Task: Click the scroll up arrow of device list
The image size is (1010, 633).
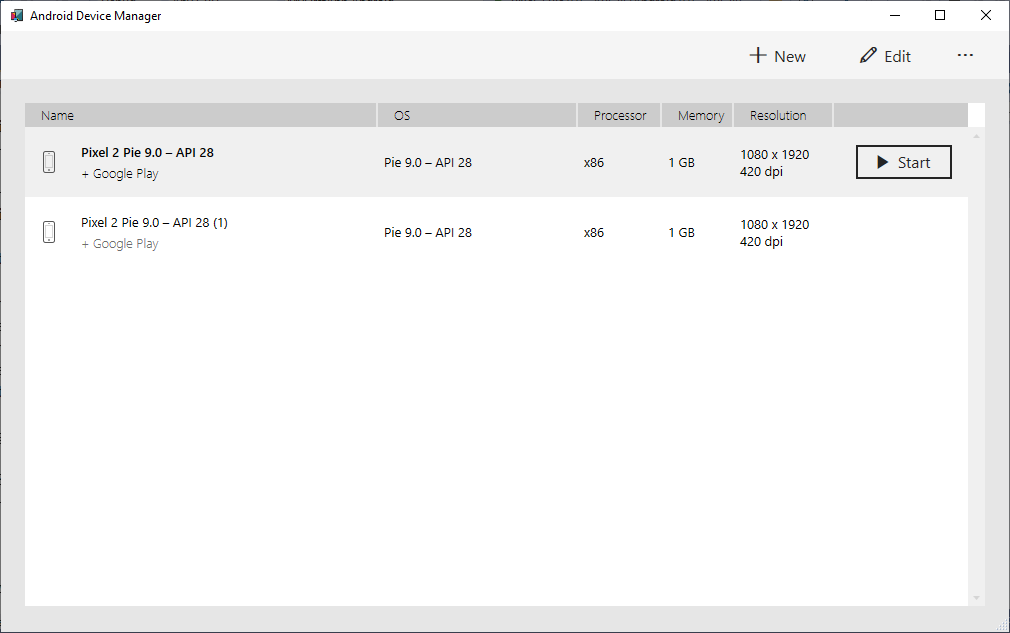Action: coord(977,136)
